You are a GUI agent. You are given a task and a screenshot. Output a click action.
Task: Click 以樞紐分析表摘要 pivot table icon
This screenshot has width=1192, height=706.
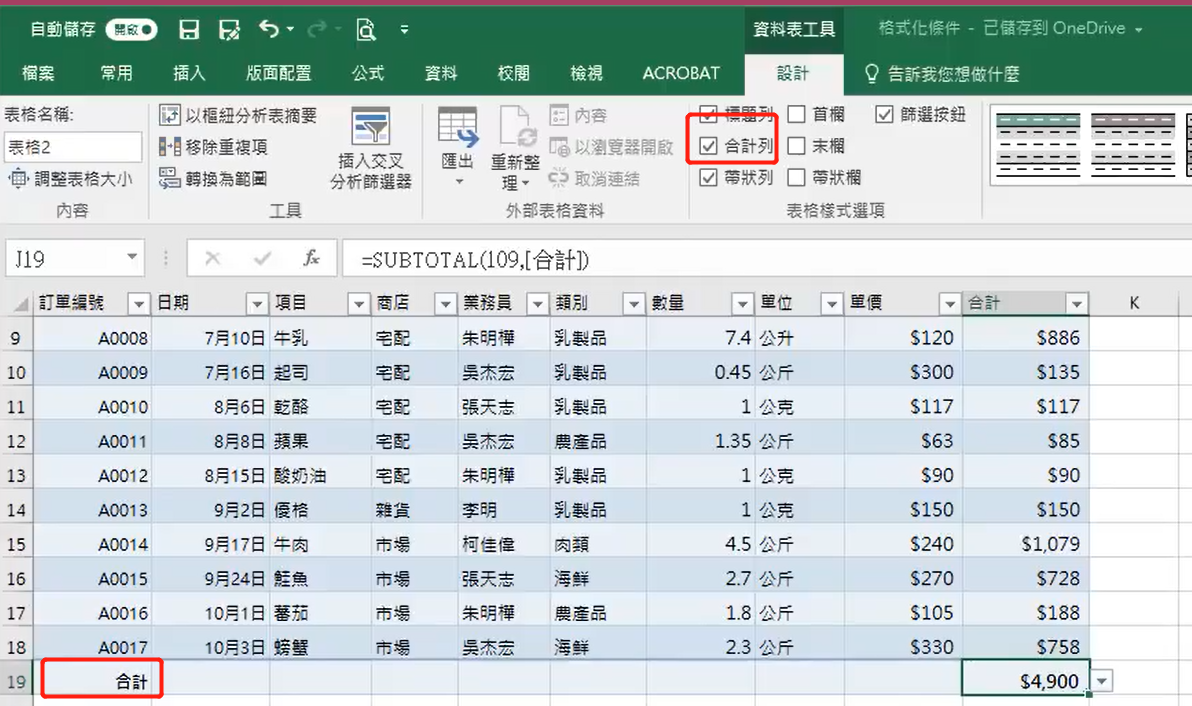point(170,116)
